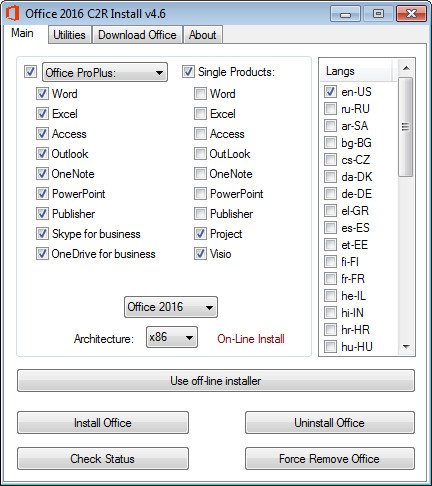
Task: Click the Check Status button
Action: (x=103, y=458)
